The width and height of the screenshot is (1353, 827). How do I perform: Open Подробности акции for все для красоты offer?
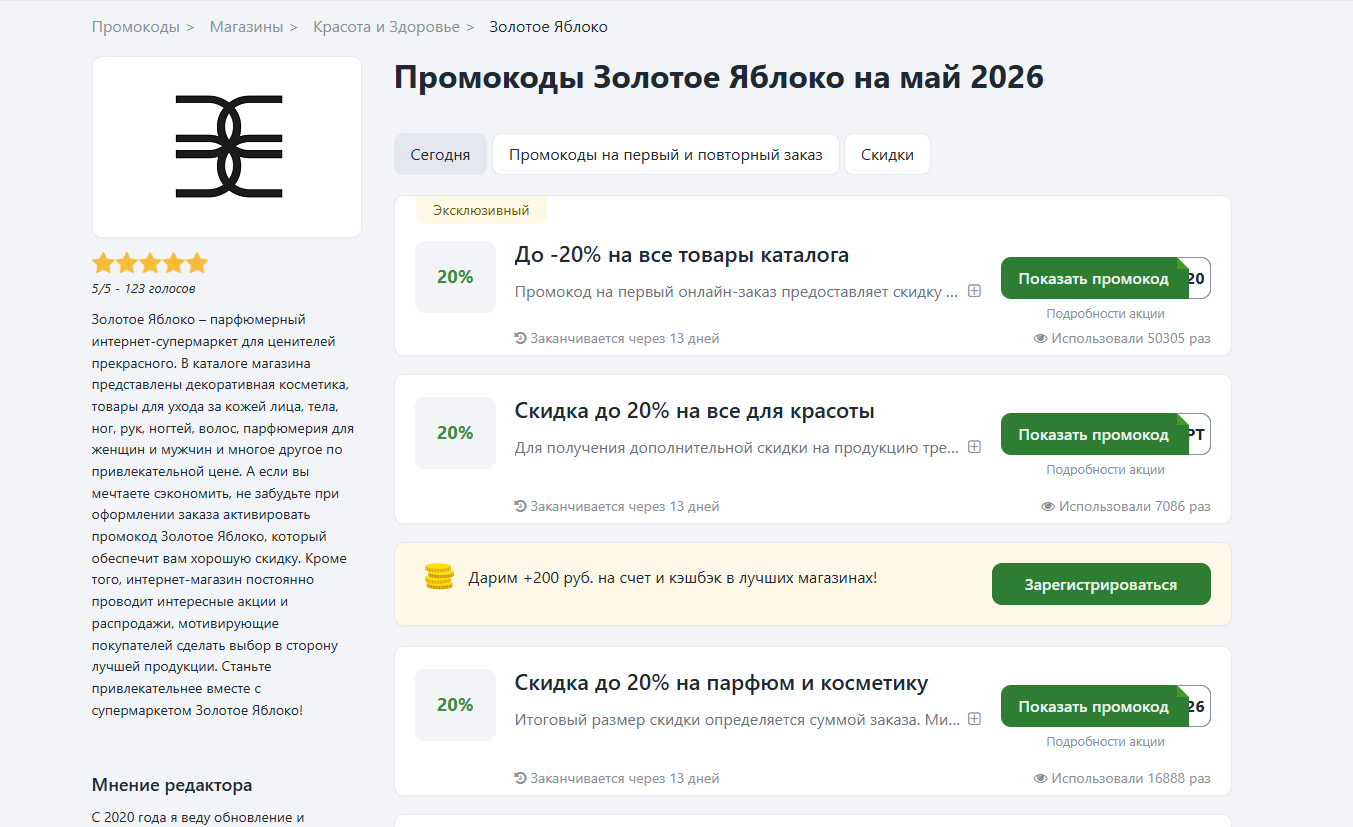tap(1105, 469)
